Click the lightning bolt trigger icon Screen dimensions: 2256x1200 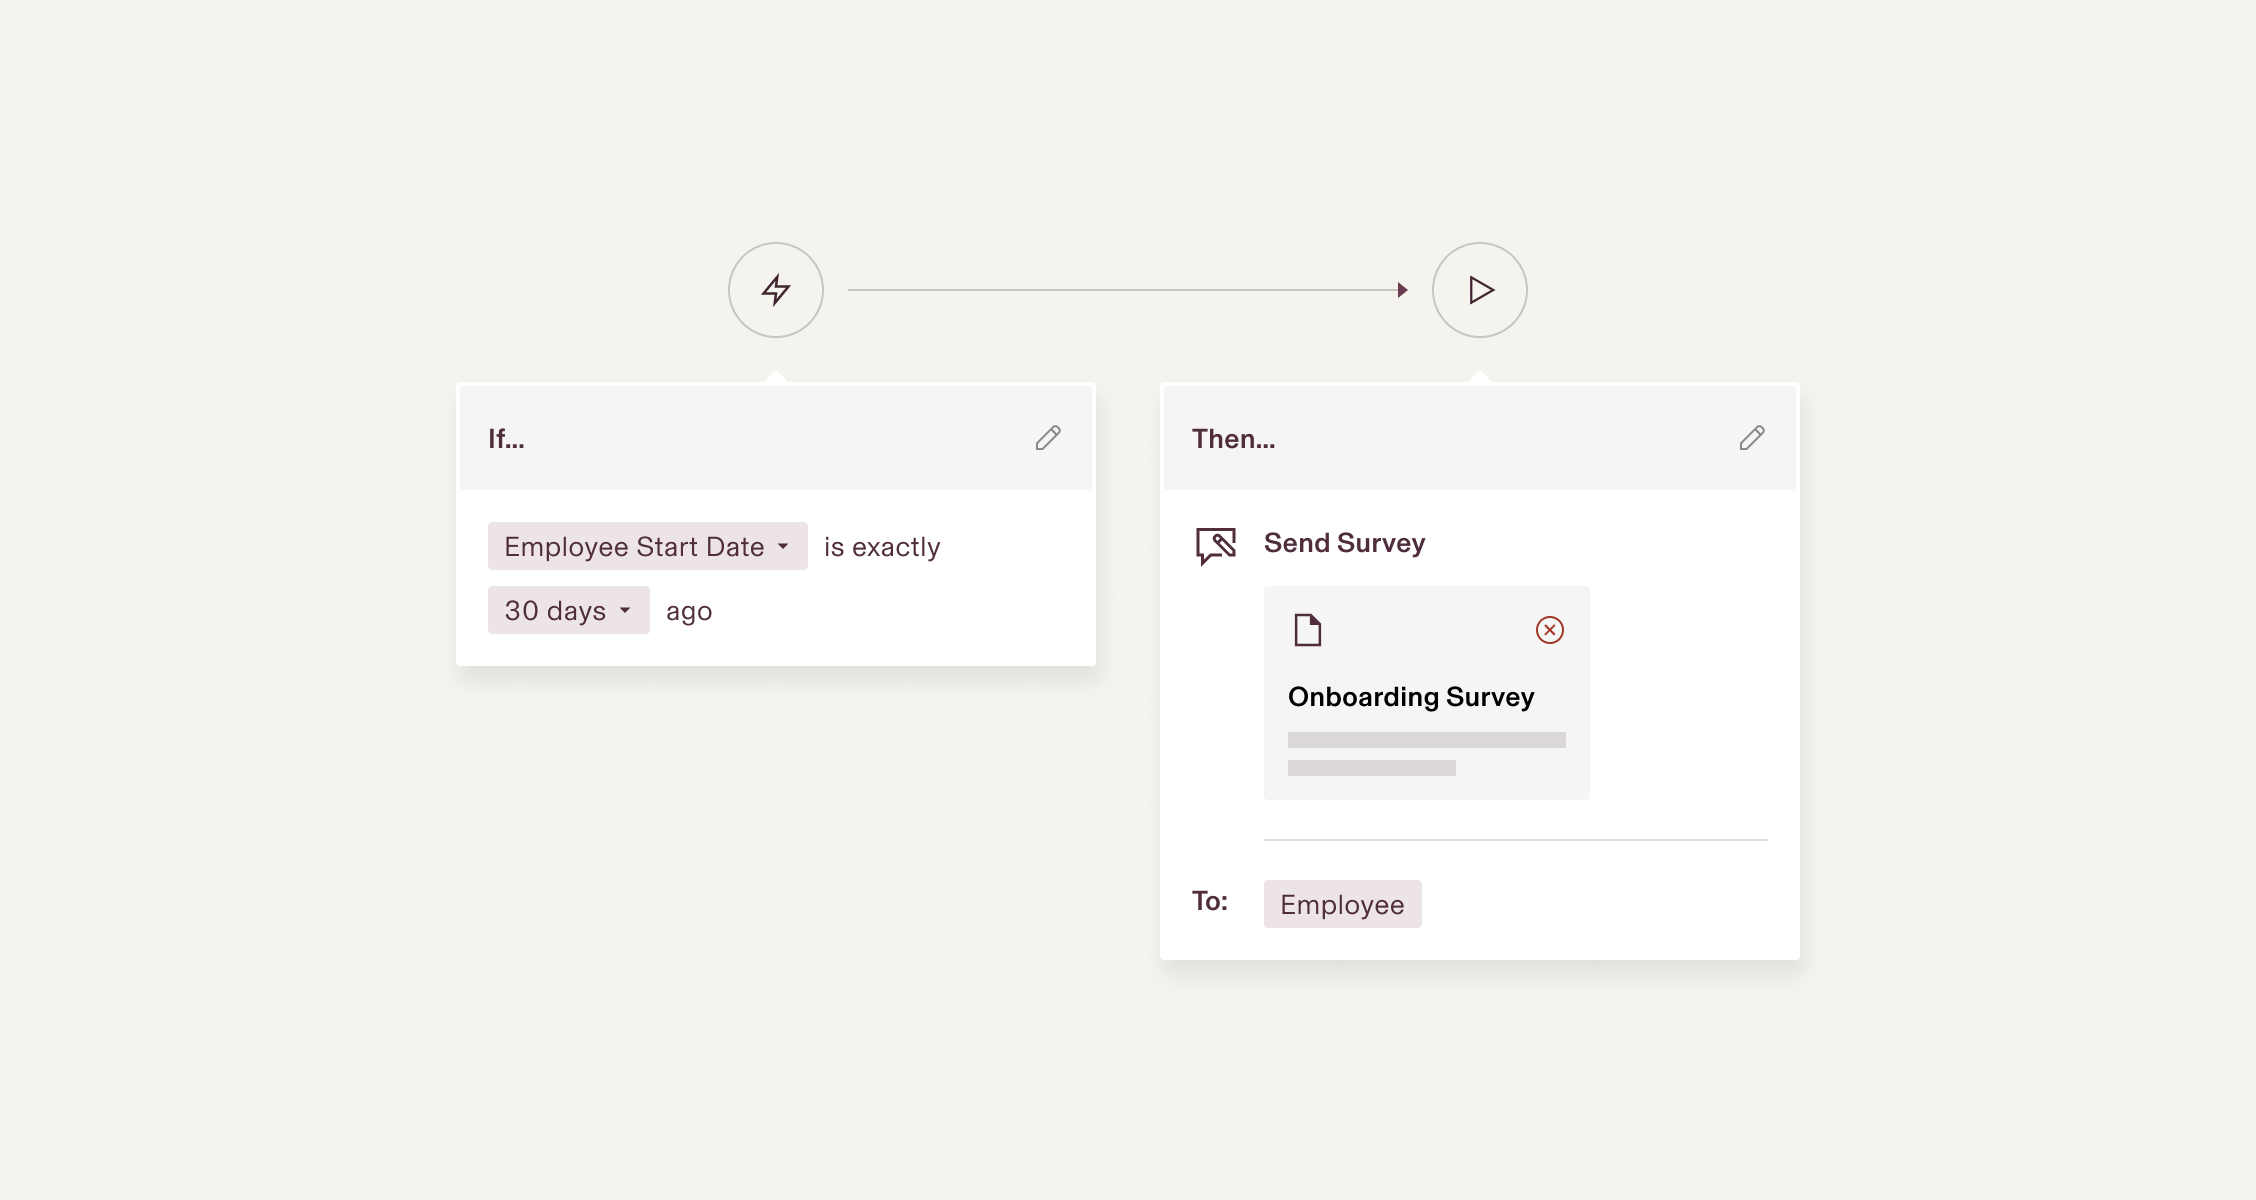[x=776, y=290]
